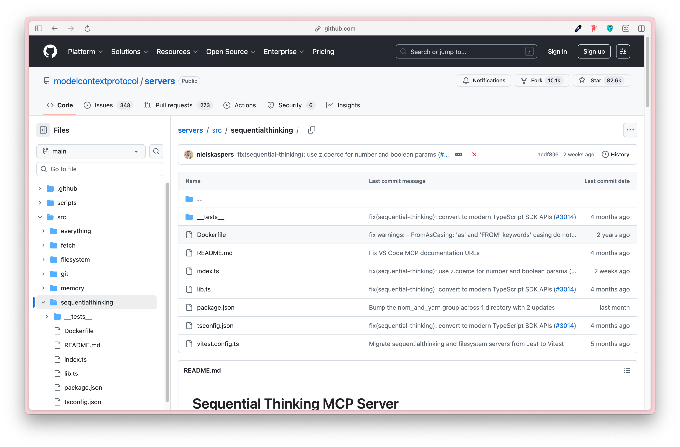680x447 pixels.
Task: Toggle the browser sidebar icon
Action: (x=39, y=29)
